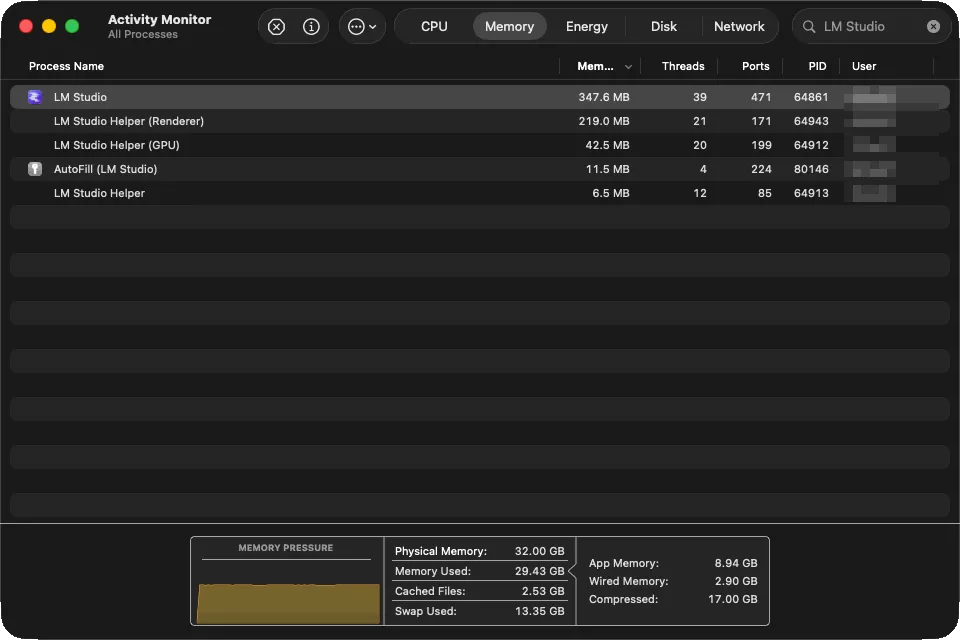Click PID 64943 cell
The width and height of the screenshot is (960, 640).
pyautogui.click(x=811, y=121)
